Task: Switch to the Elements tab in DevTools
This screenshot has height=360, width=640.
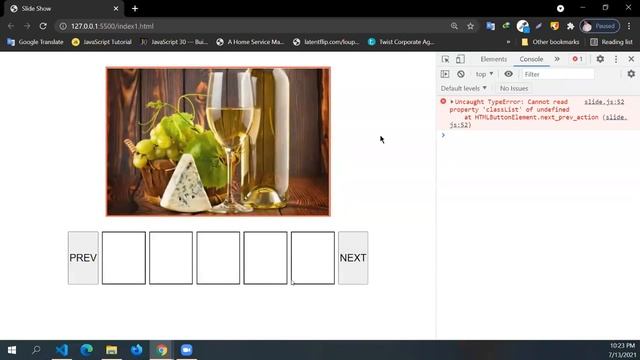Action: pos(493,59)
